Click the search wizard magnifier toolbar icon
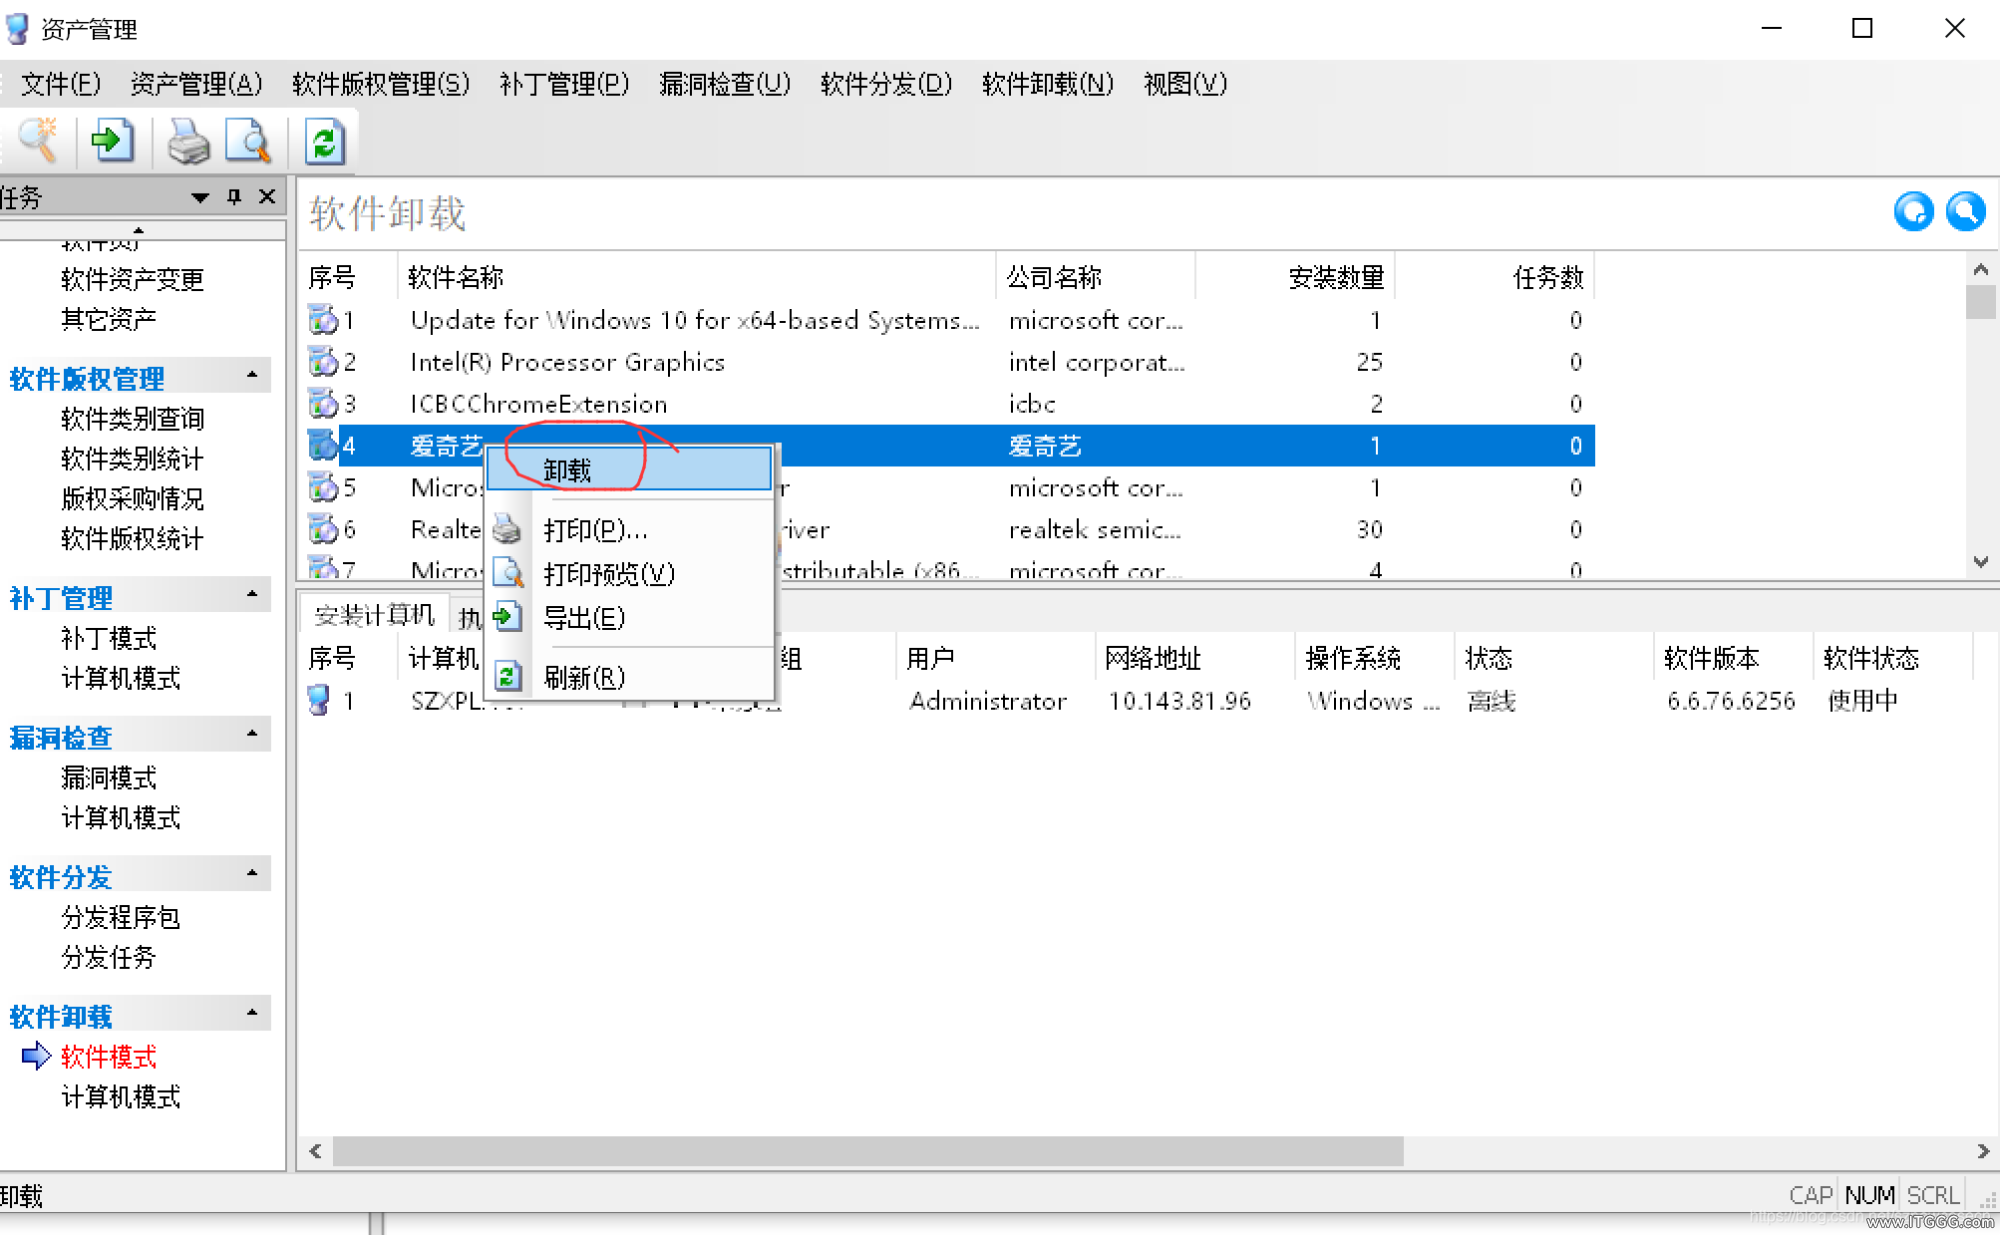 pos(39,141)
